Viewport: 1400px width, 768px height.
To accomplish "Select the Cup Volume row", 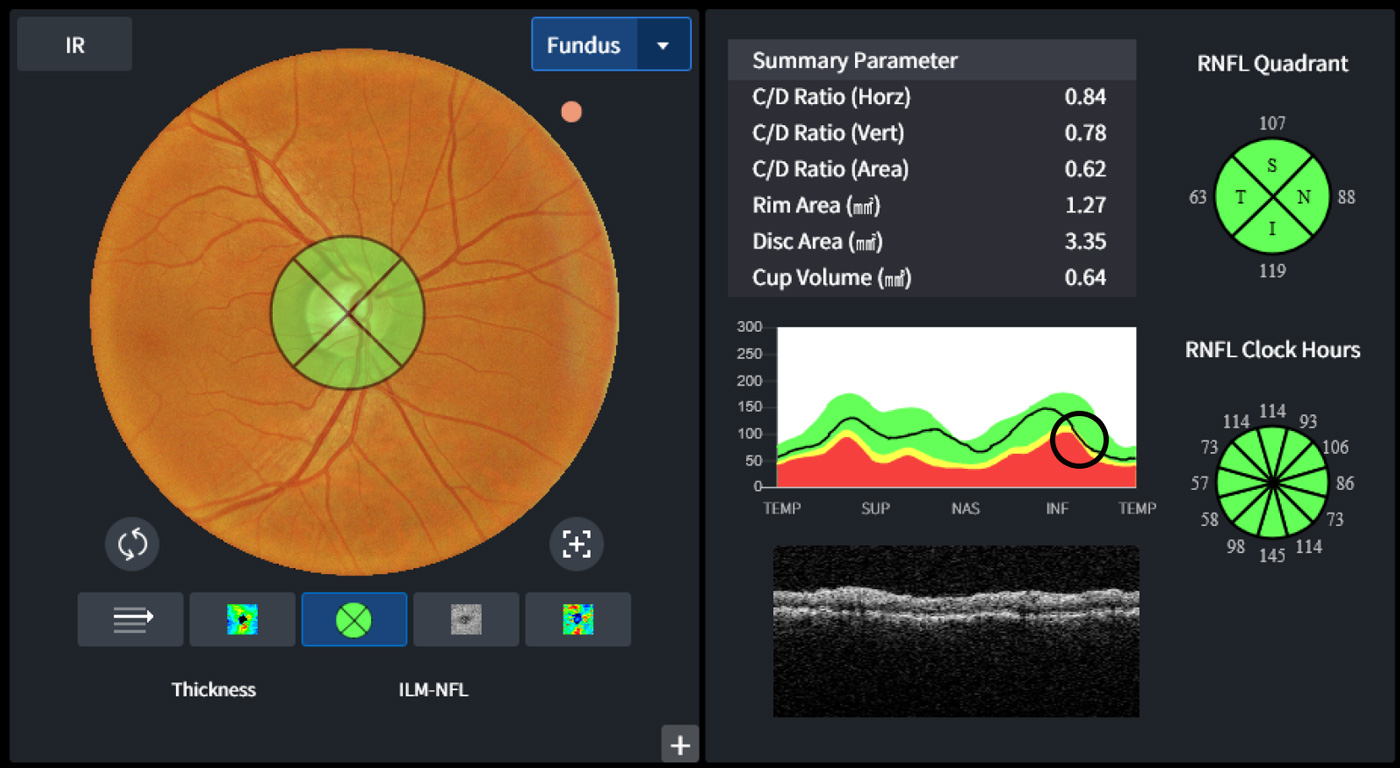I will (932, 277).
